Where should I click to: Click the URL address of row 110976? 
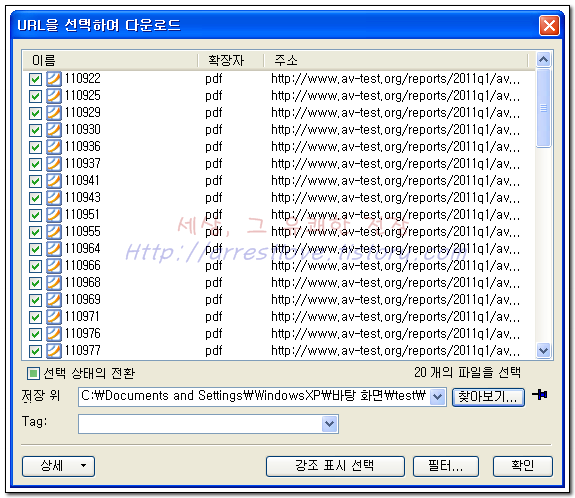pyautogui.click(x=395, y=334)
